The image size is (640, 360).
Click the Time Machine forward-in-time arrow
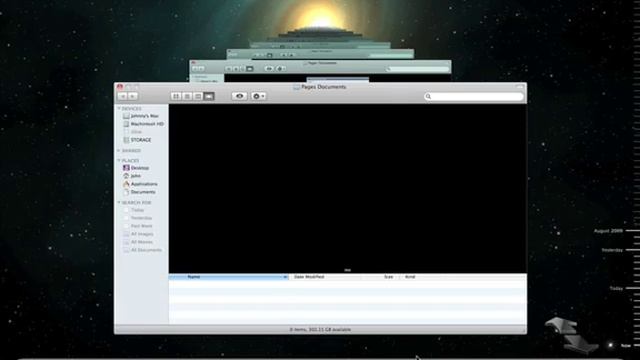(x=582, y=344)
